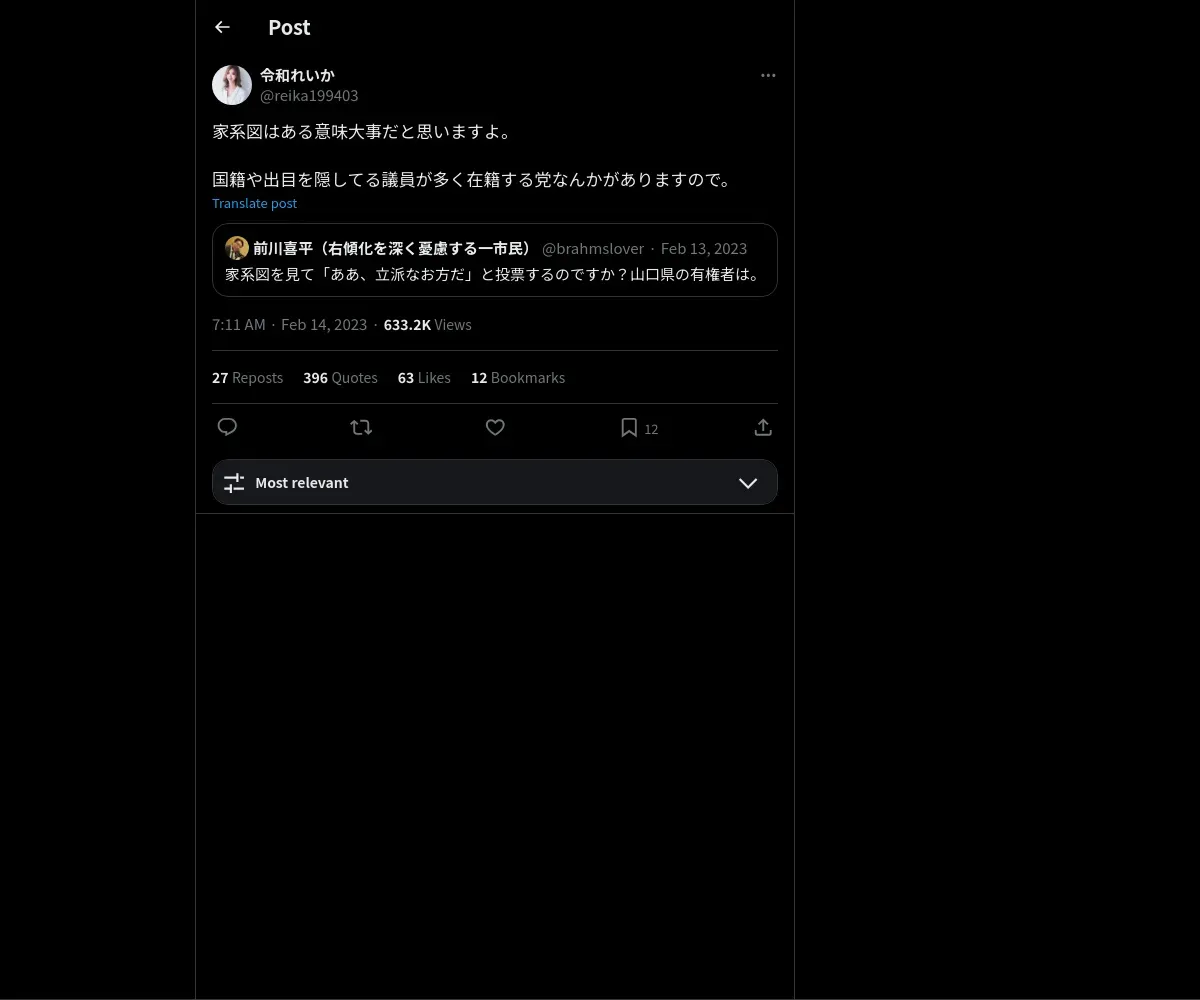Viewport: 1200px width, 1000px height.
Task: Bookmark the post with the bookmark icon
Action: tap(629, 427)
